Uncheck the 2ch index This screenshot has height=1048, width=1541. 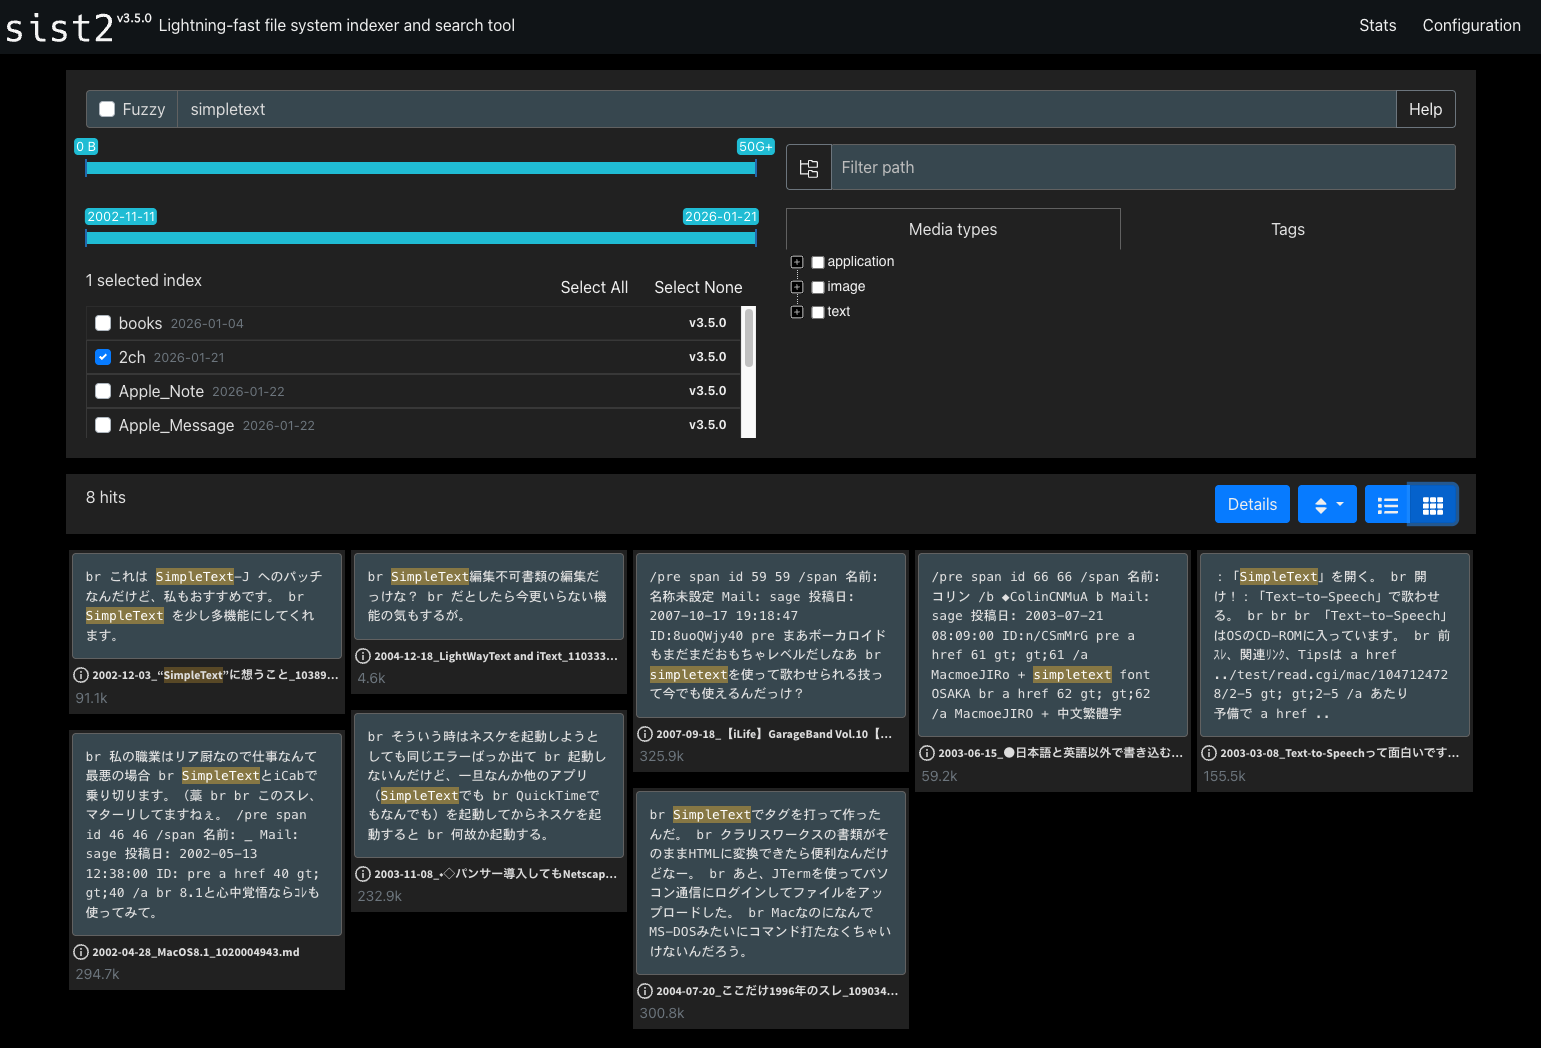click(103, 357)
